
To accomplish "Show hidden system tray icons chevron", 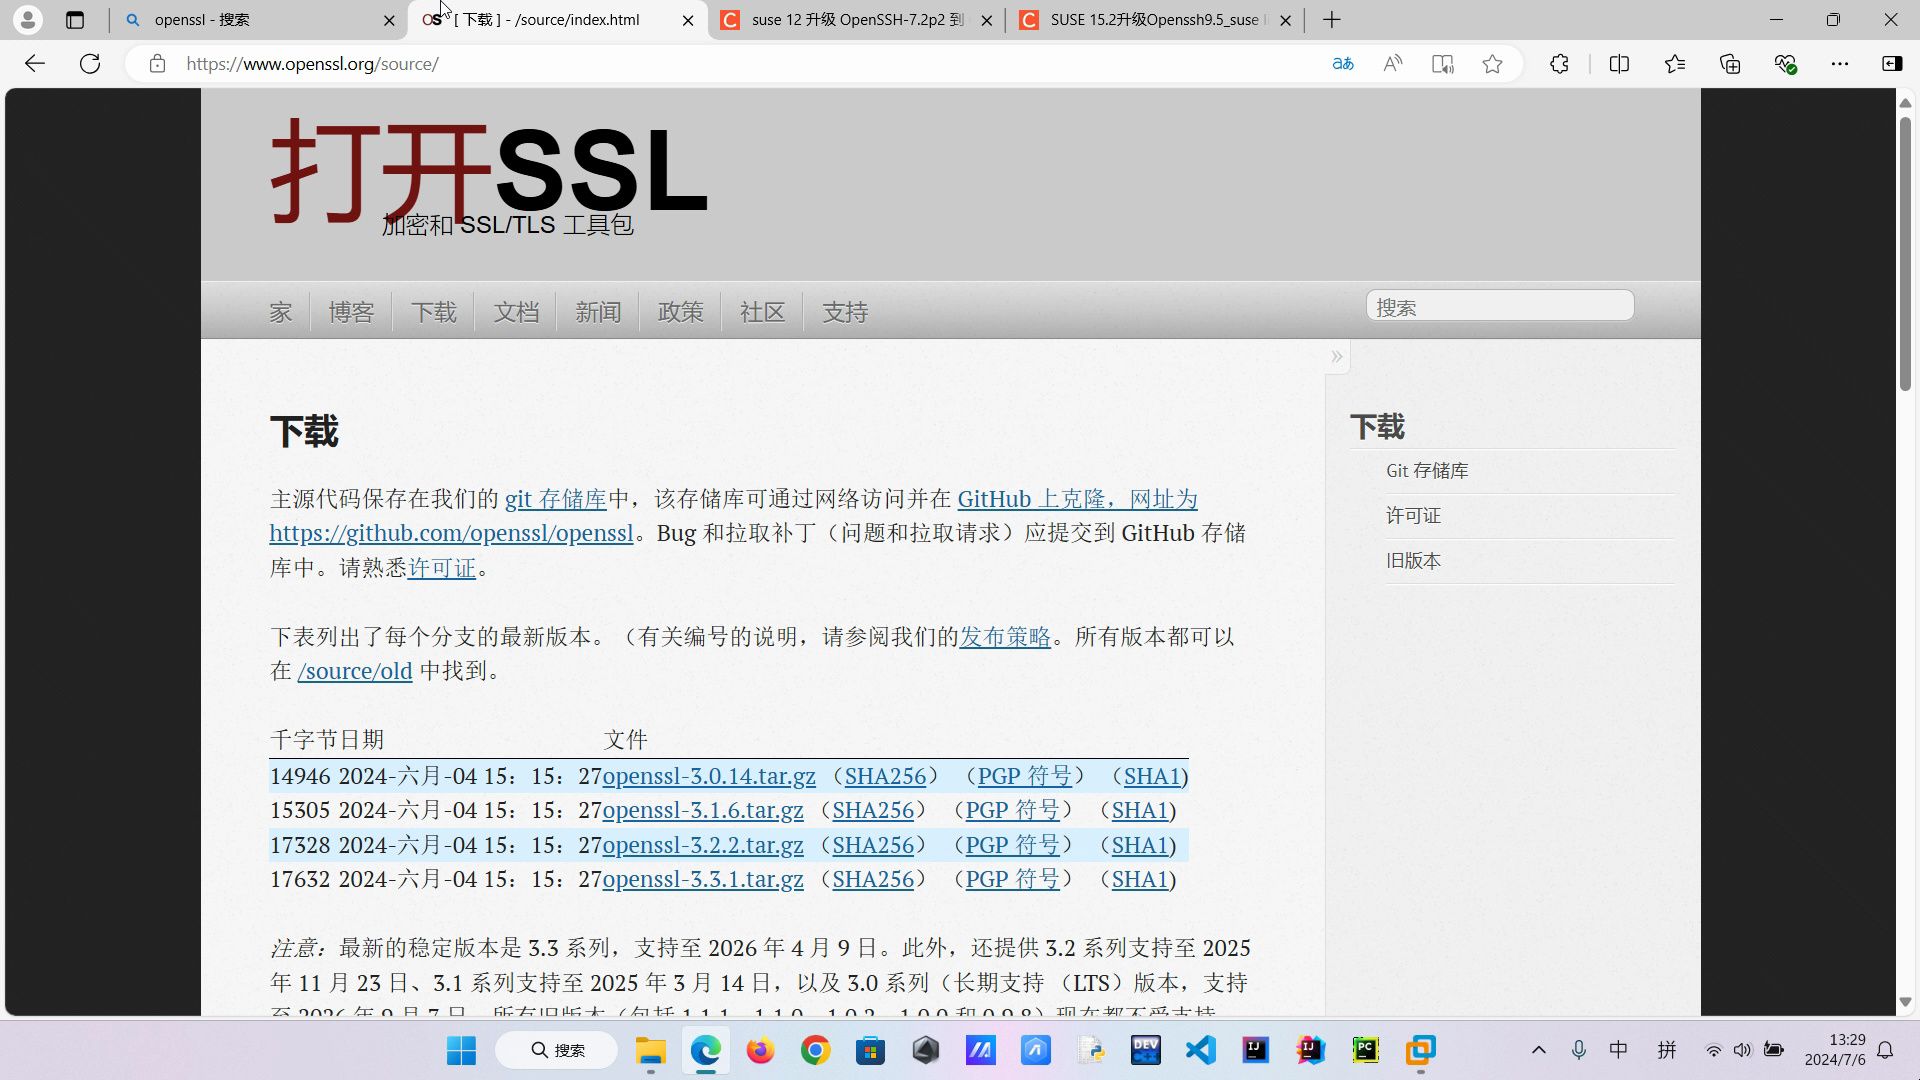I will tap(1539, 1050).
